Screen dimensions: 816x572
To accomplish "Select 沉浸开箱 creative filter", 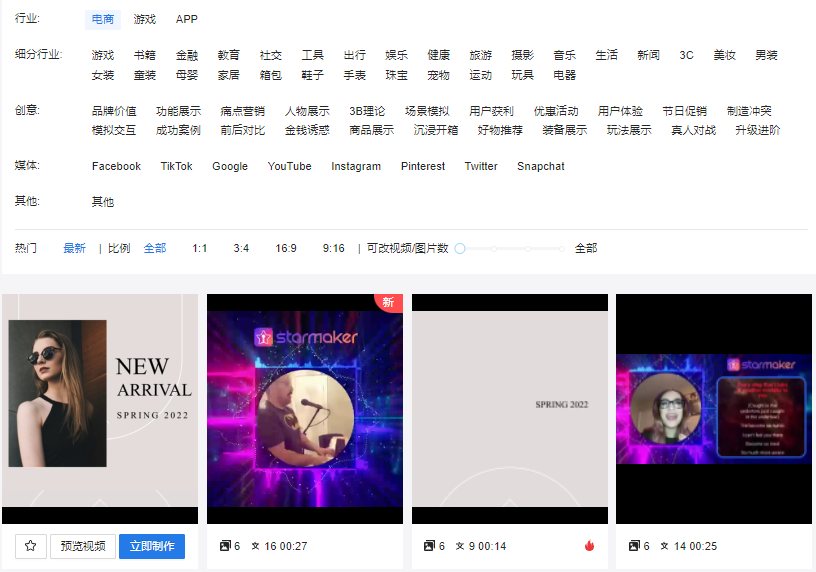I will 436,130.
